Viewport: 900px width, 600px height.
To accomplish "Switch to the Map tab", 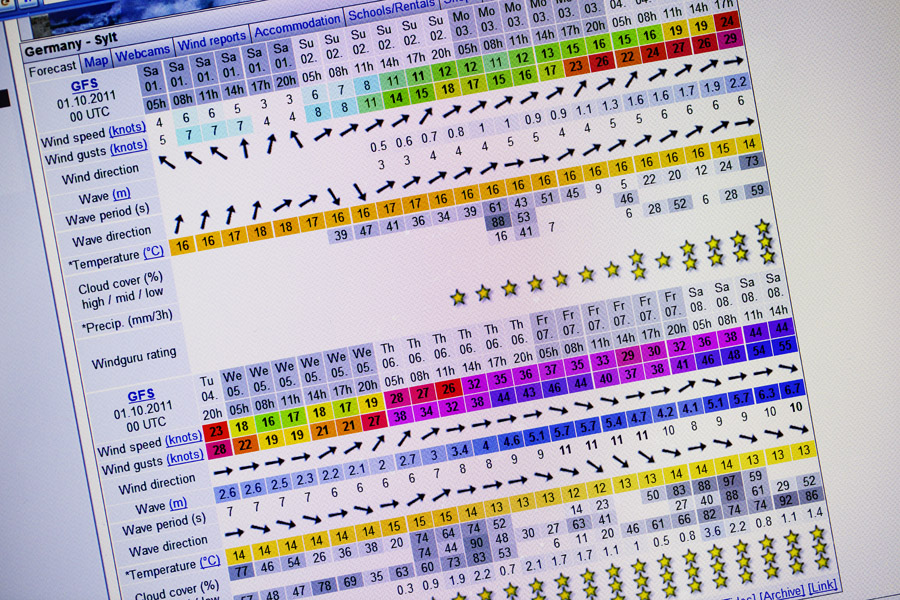I will click(96, 61).
